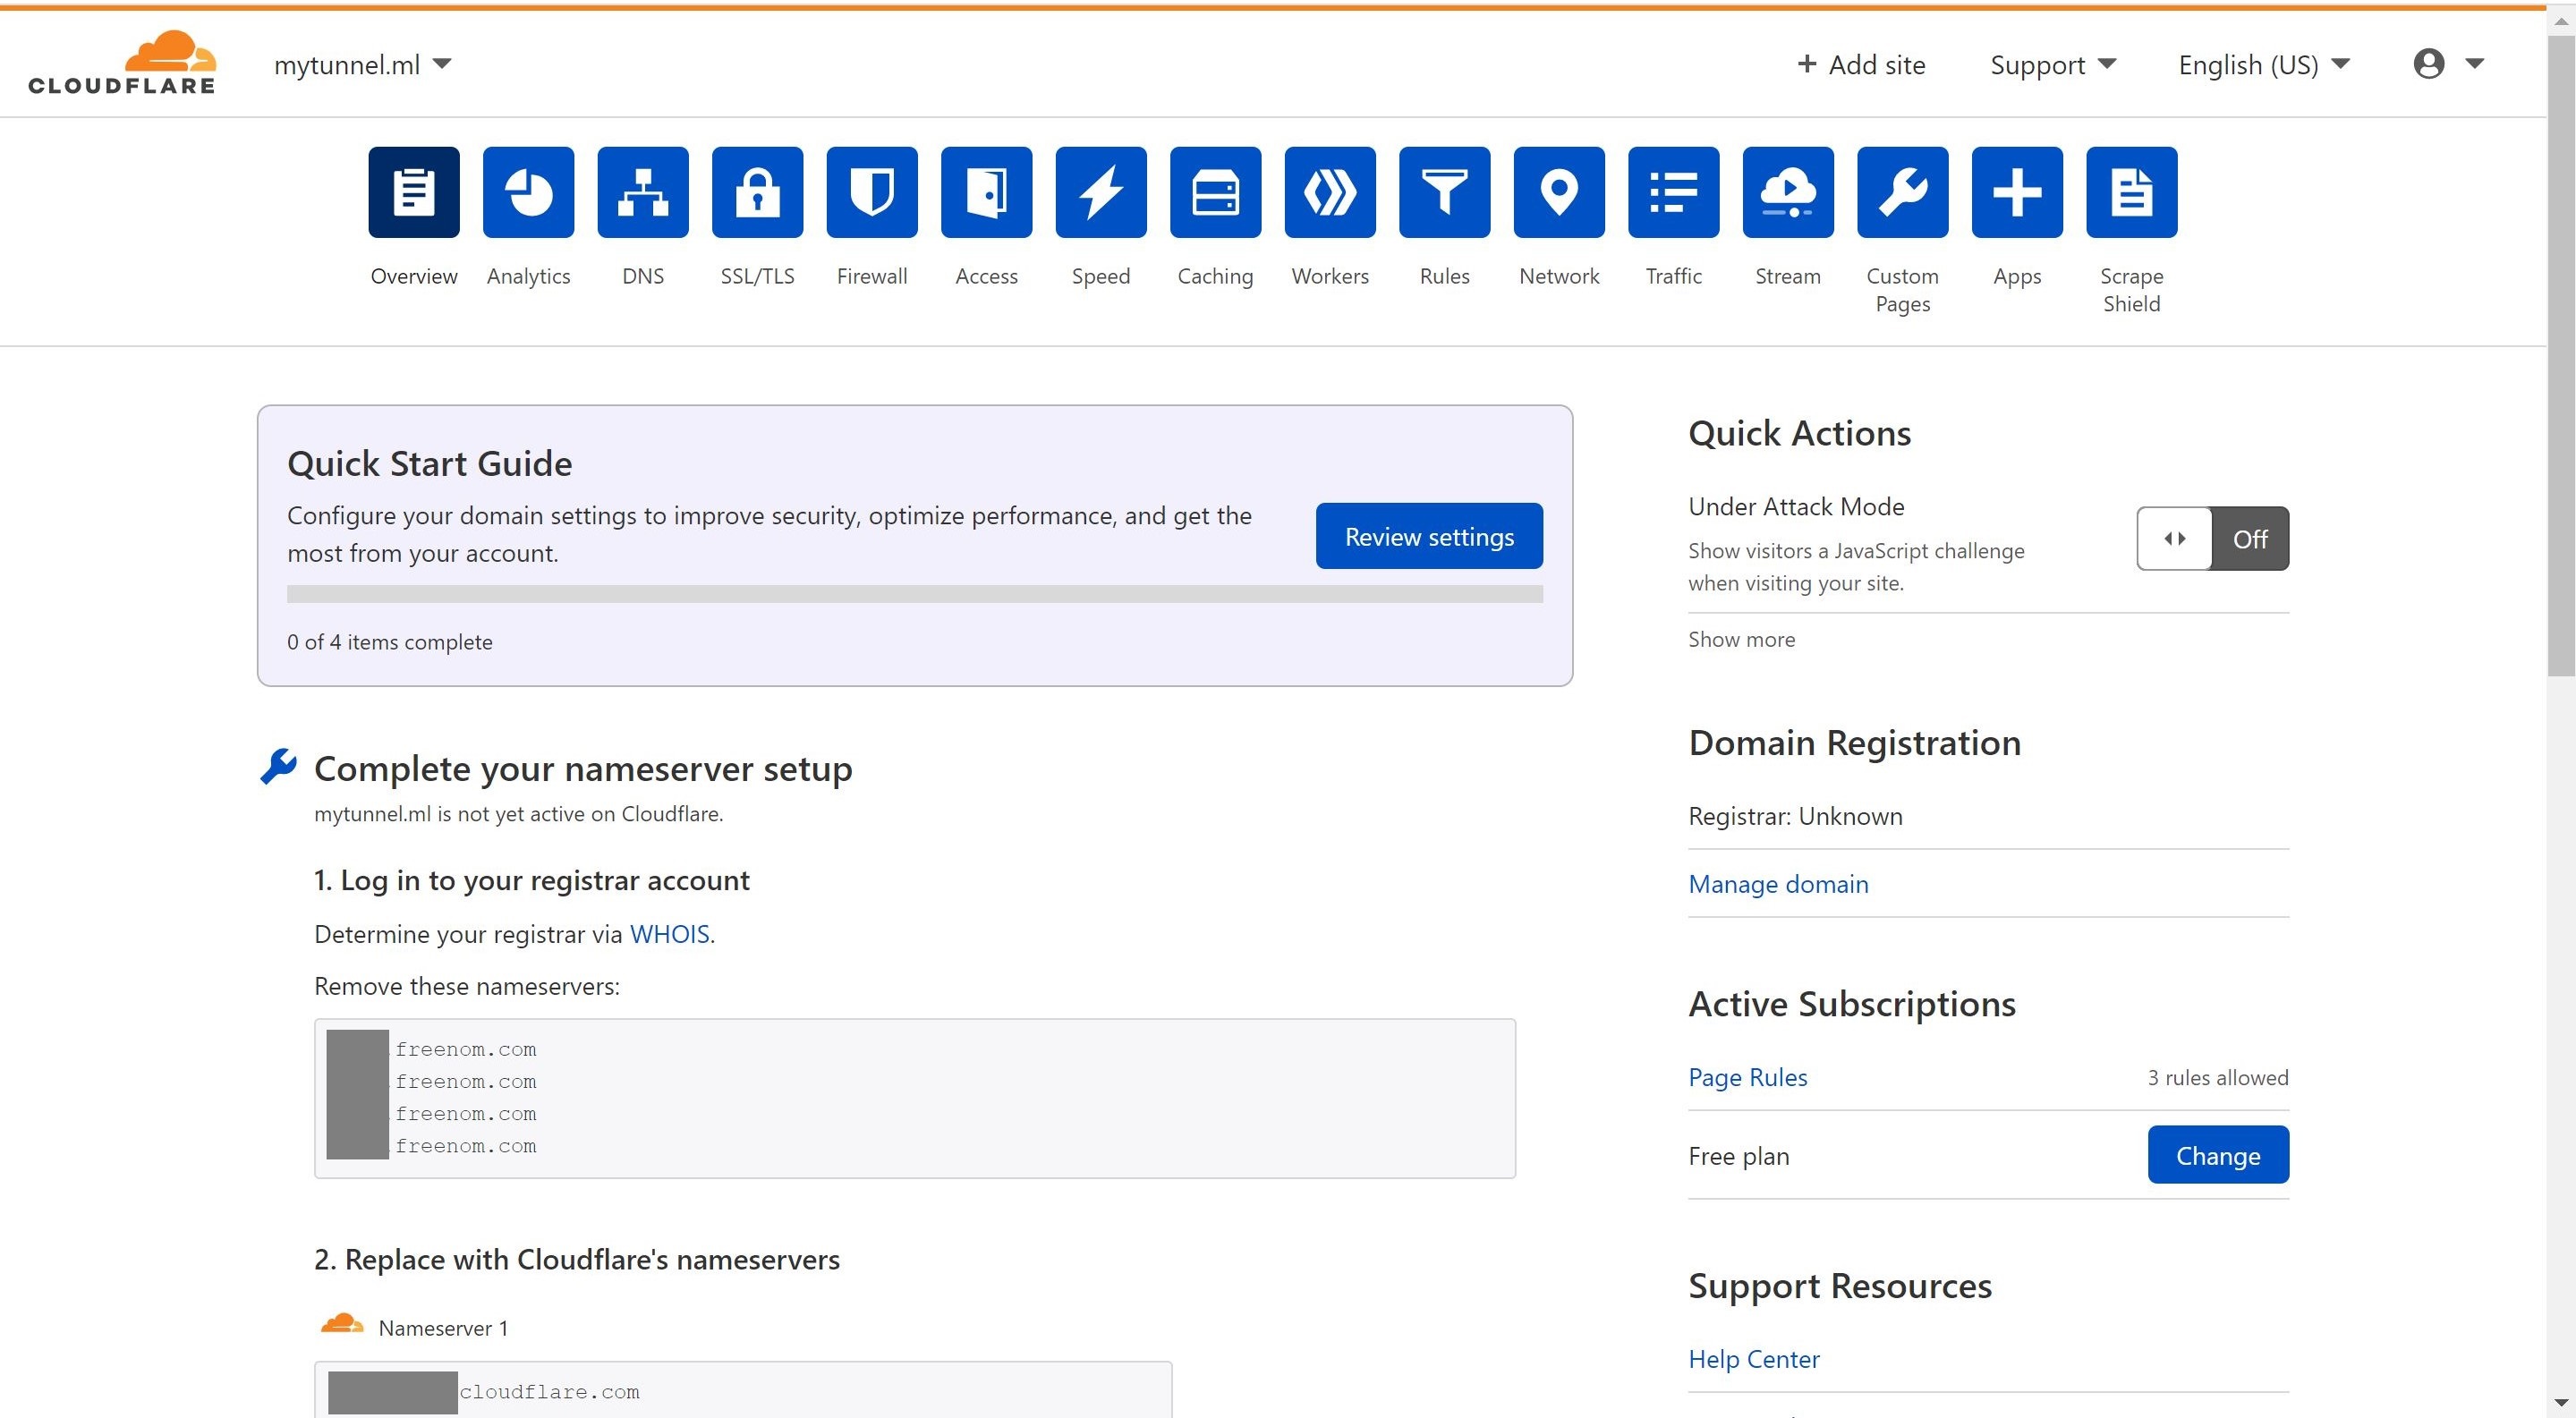2576x1418 pixels.
Task: Click '0 of 4 items complete' text
Action: click(390, 642)
